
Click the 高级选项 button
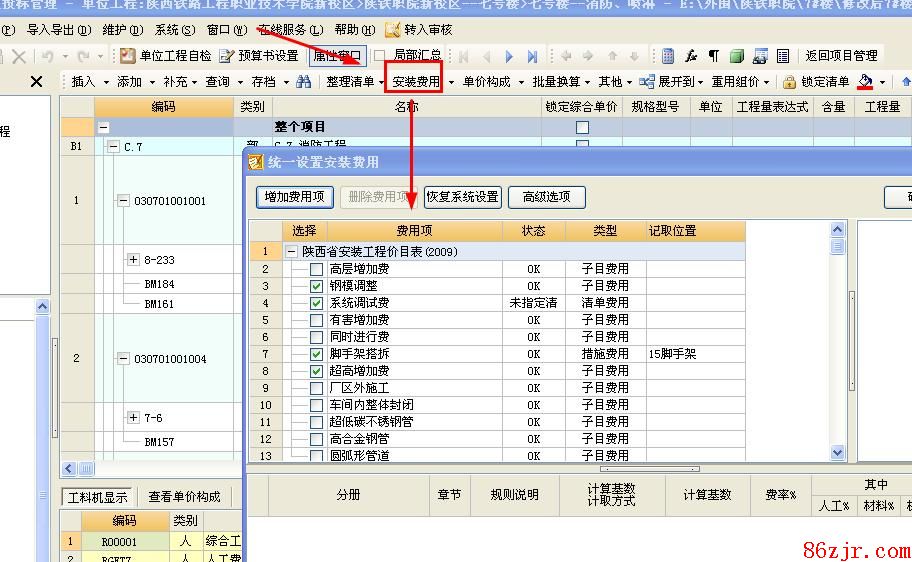click(546, 197)
